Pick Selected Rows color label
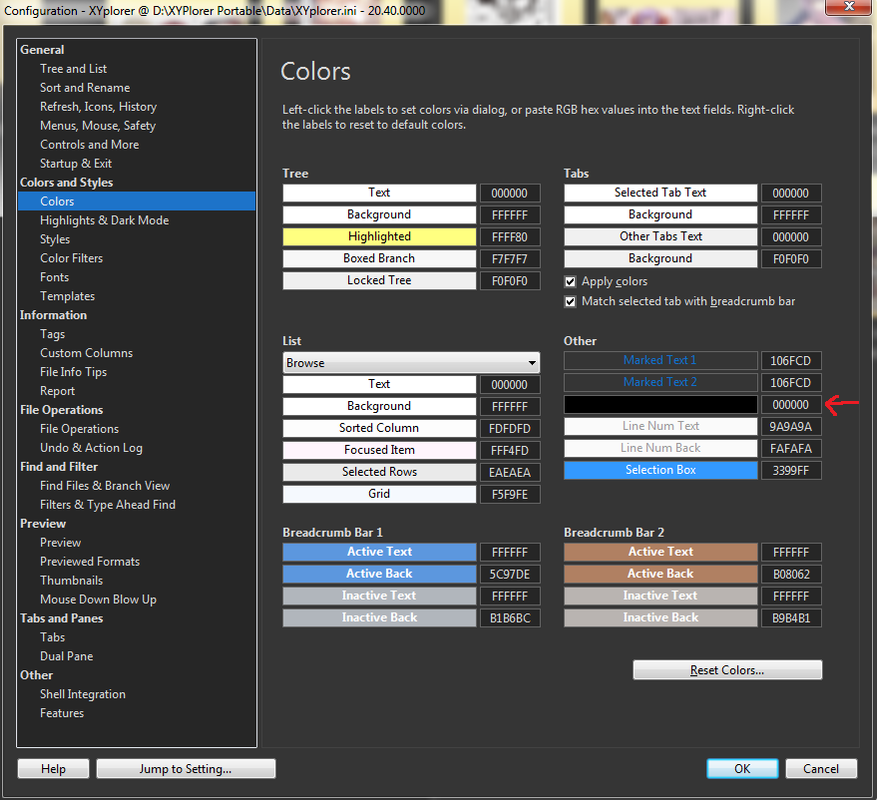Image resolution: width=877 pixels, height=800 pixels. 379,472
